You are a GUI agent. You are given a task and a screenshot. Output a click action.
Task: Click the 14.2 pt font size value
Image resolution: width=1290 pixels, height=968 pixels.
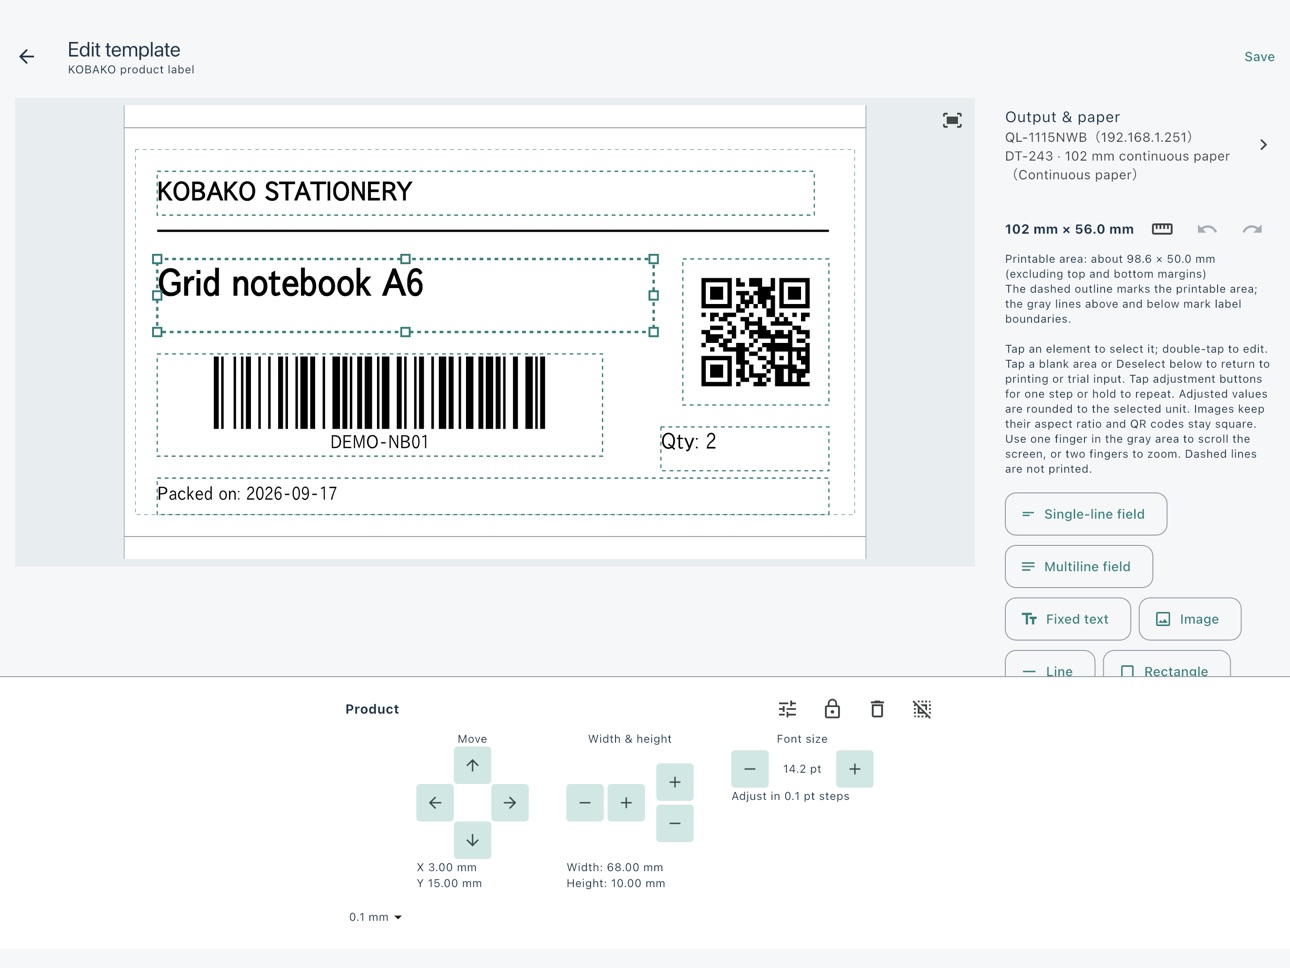click(x=802, y=769)
